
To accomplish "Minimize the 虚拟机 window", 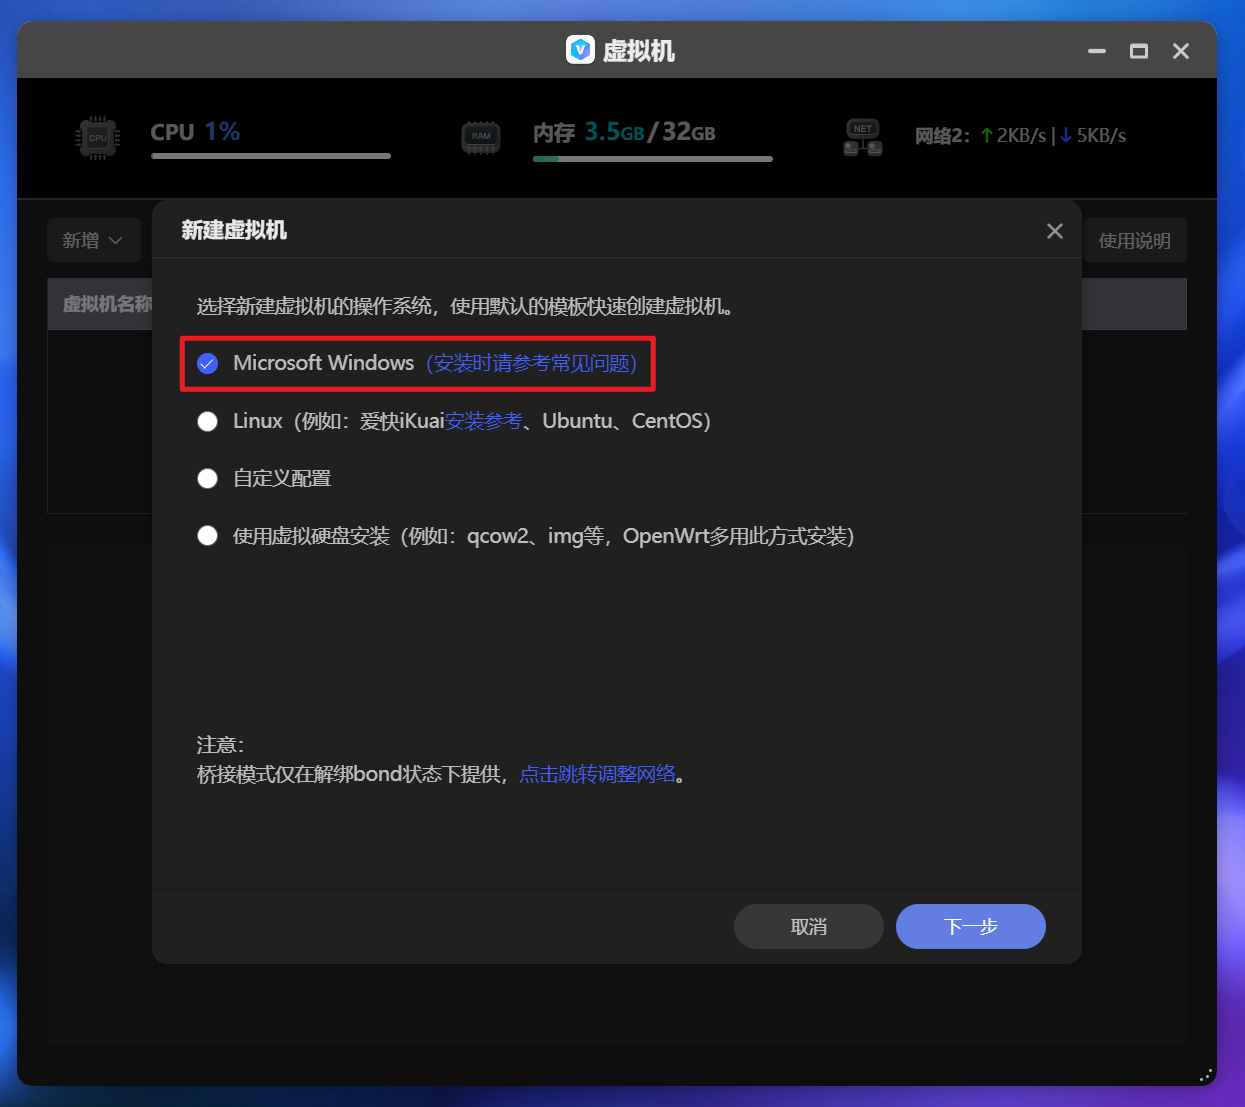I will [1097, 51].
